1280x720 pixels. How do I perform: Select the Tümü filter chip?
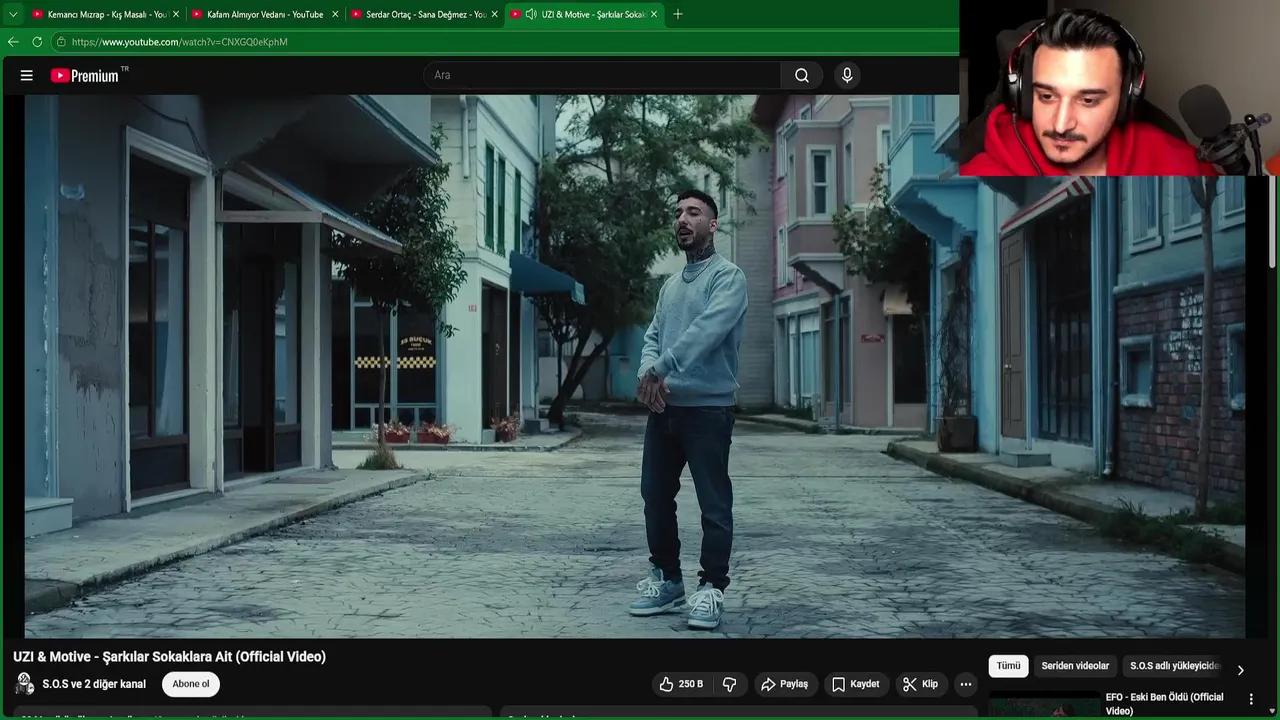pos(1008,666)
